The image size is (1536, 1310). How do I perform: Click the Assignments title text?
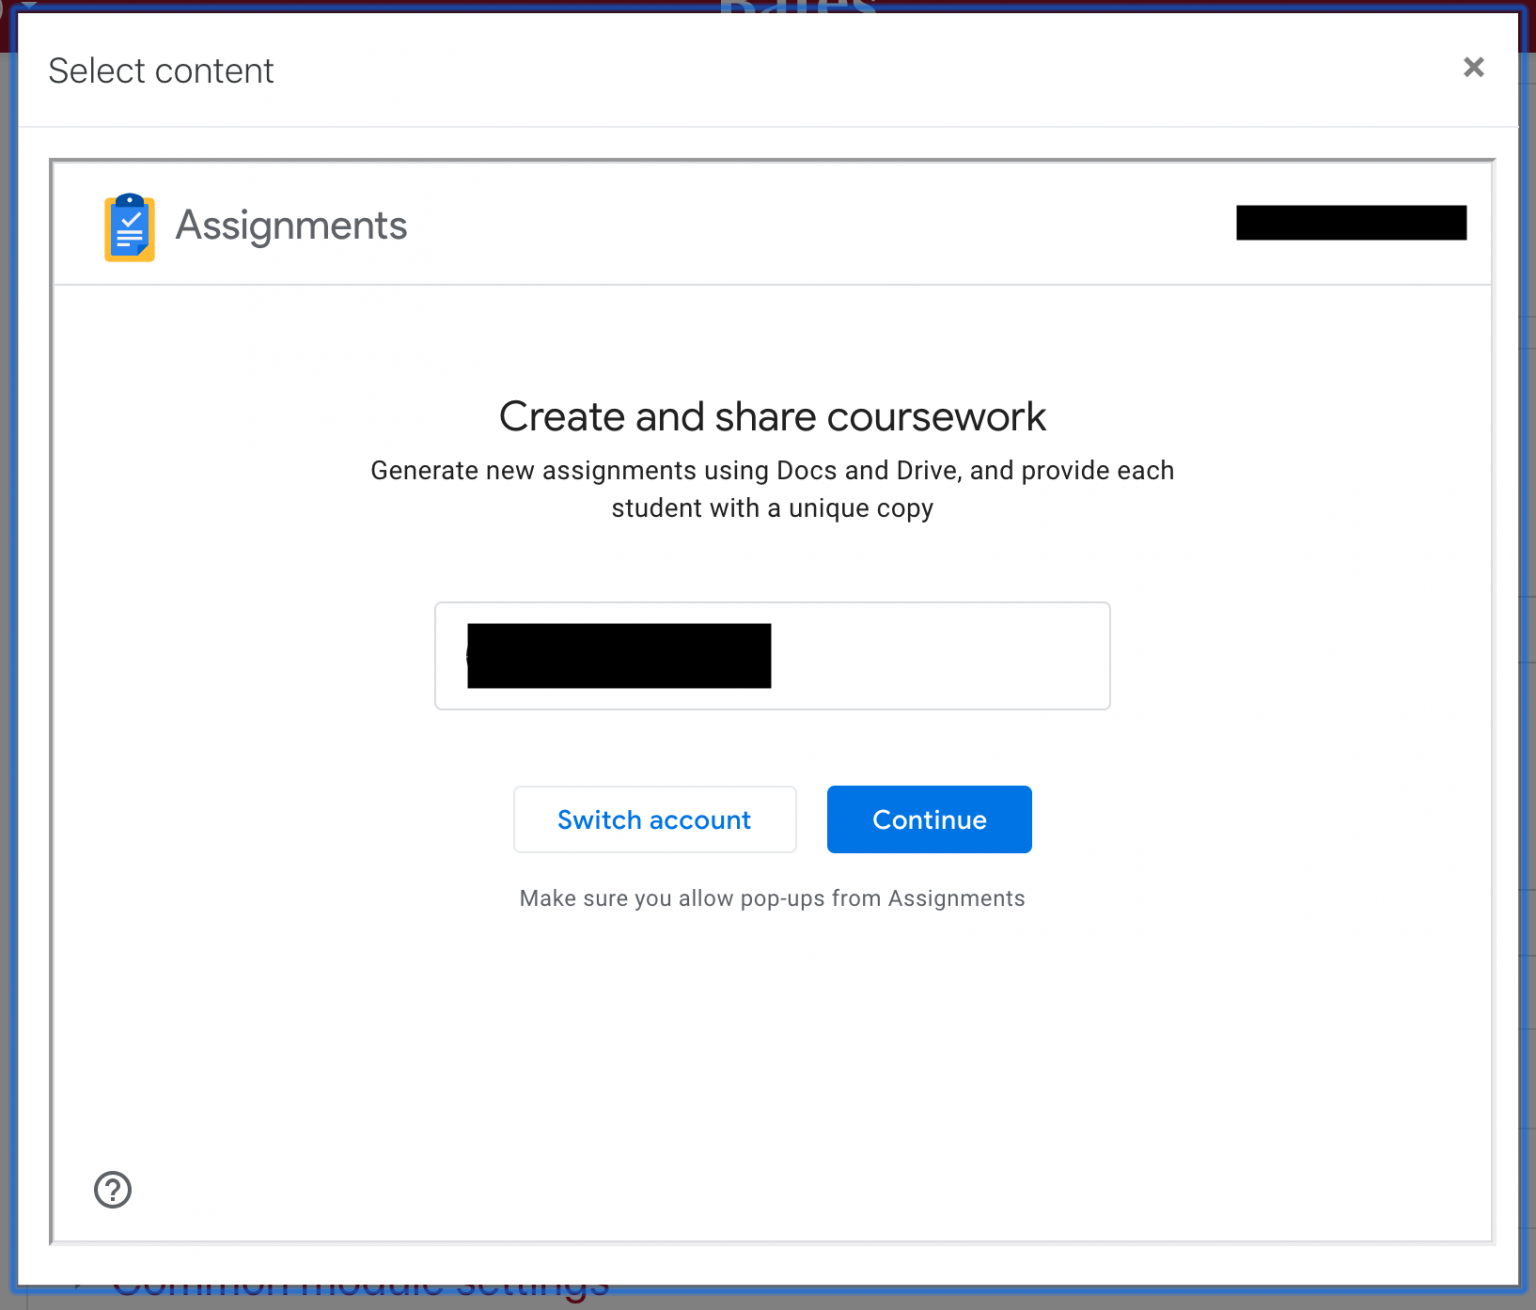coord(291,226)
